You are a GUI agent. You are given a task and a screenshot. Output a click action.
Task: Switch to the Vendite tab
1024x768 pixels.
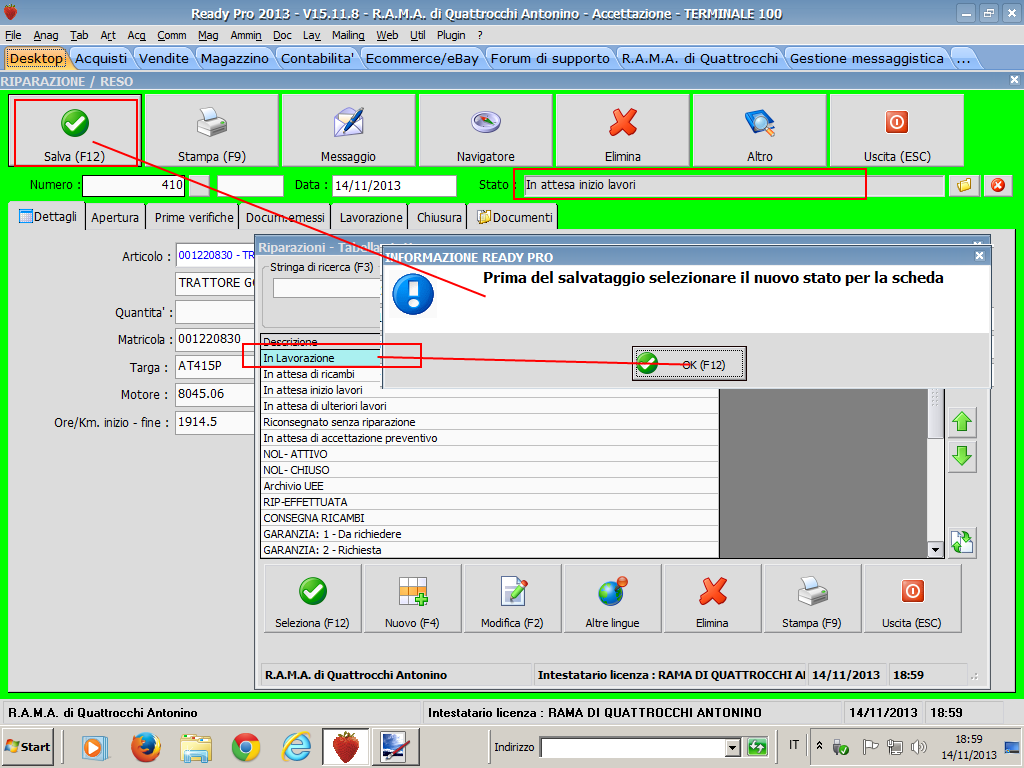(164, 59)
